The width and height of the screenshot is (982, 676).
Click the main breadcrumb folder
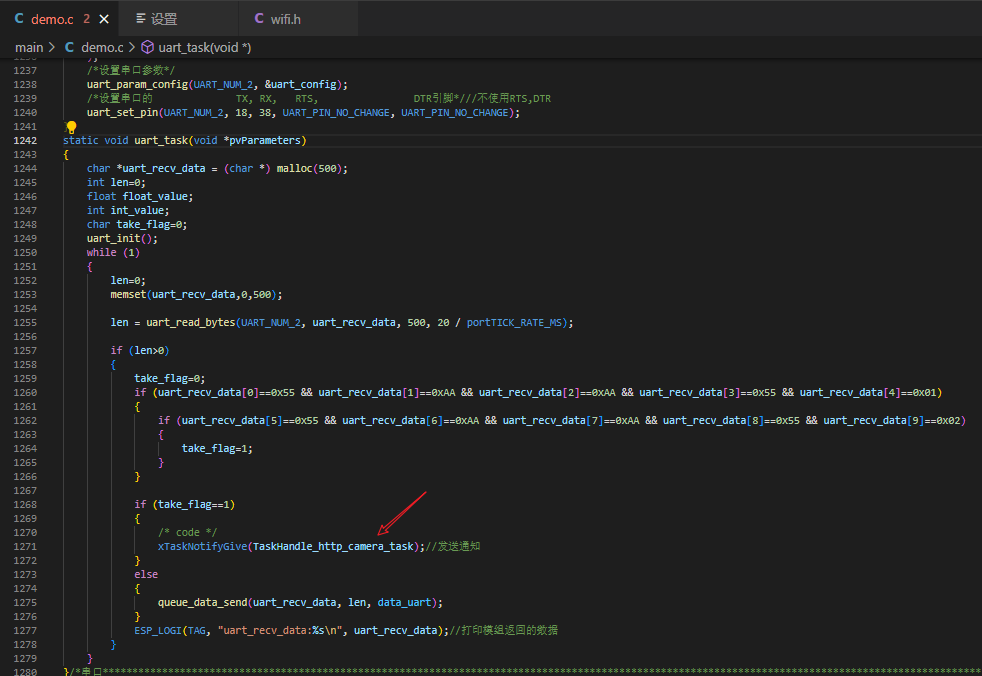[29, 48]
